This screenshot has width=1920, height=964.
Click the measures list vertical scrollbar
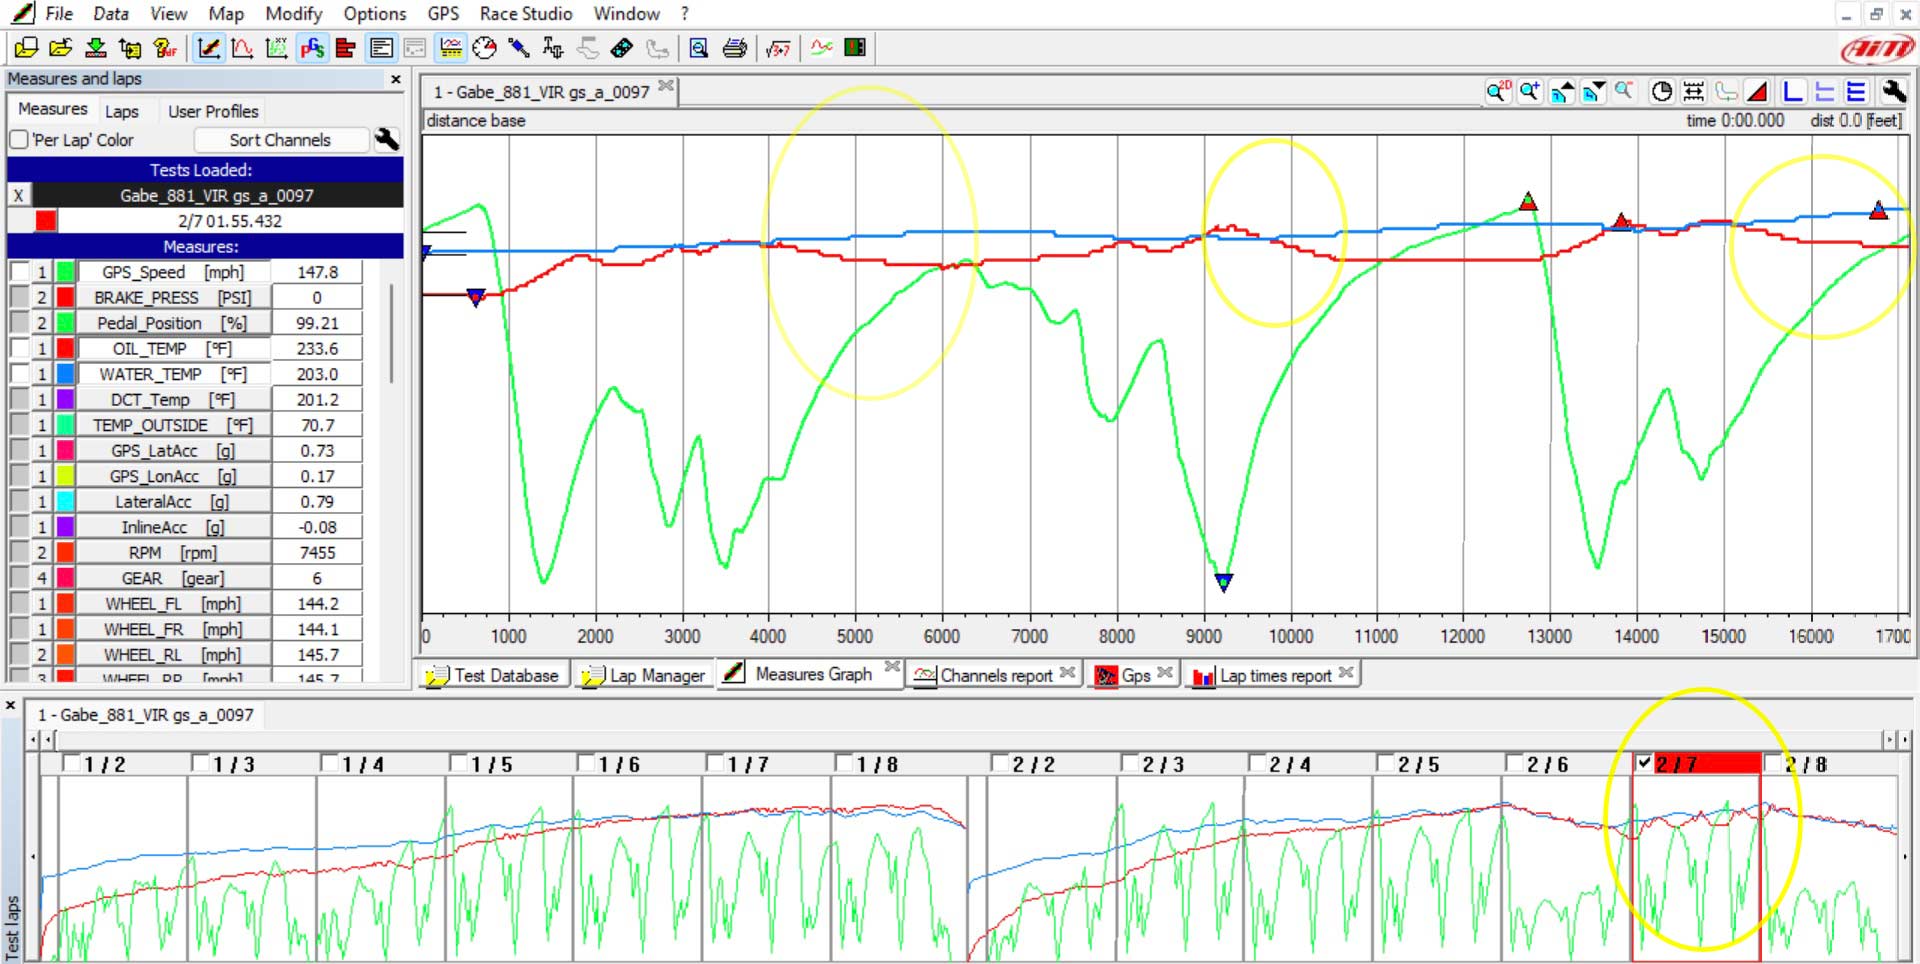pyautogui.click(x=391, y=333)
